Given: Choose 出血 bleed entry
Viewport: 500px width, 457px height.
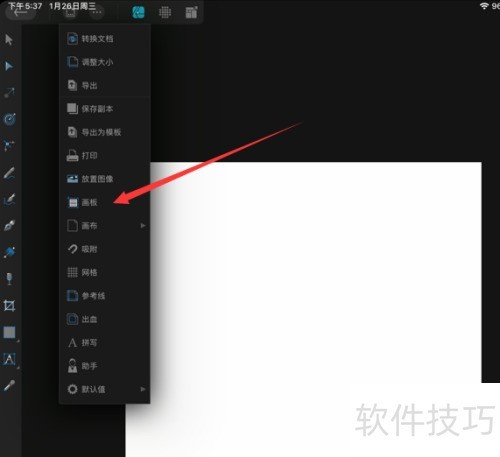Looking at the screenshot, I should [105, 319].
